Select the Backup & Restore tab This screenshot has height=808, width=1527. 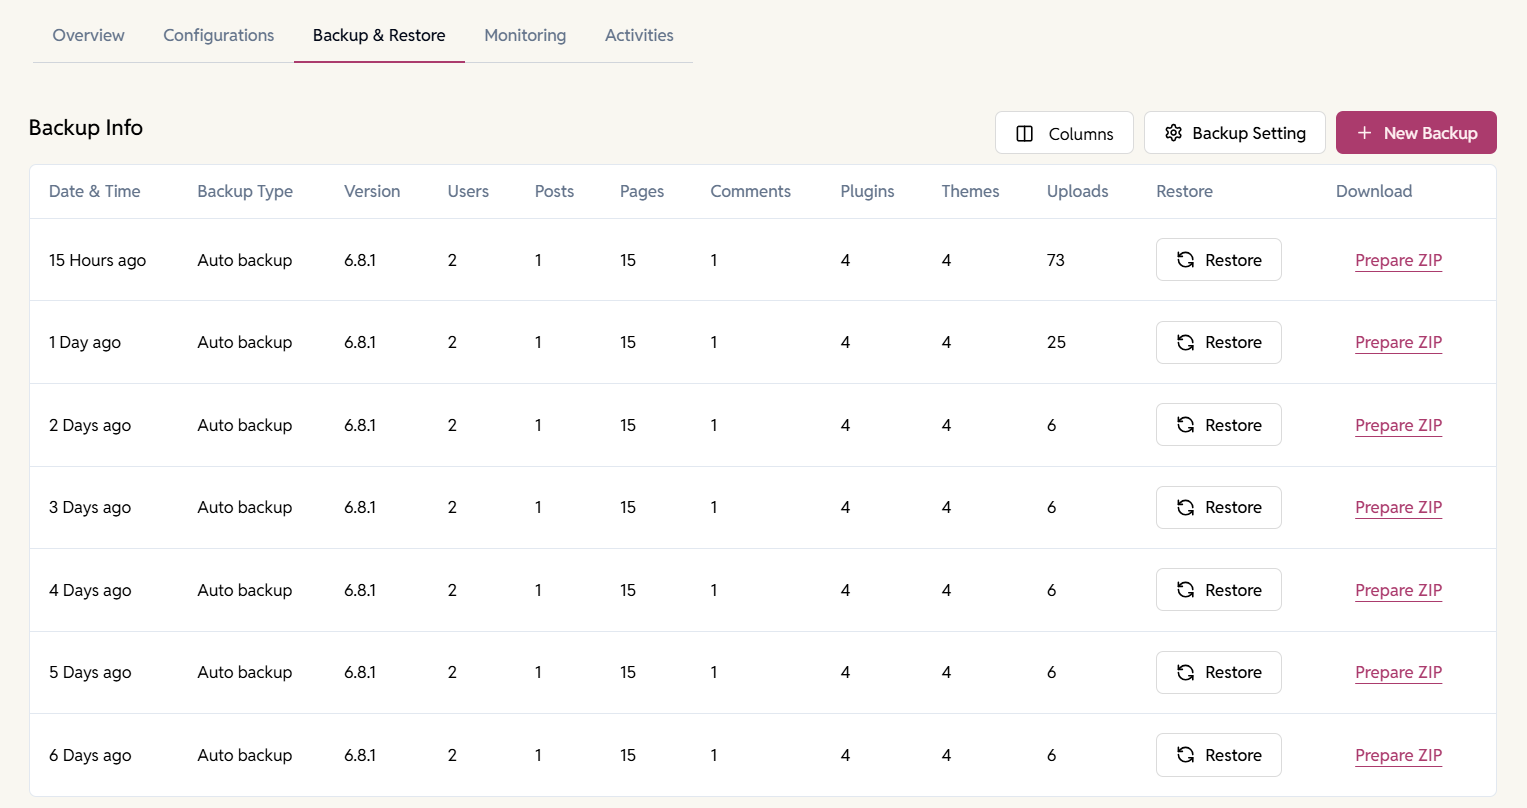point(379,35)
